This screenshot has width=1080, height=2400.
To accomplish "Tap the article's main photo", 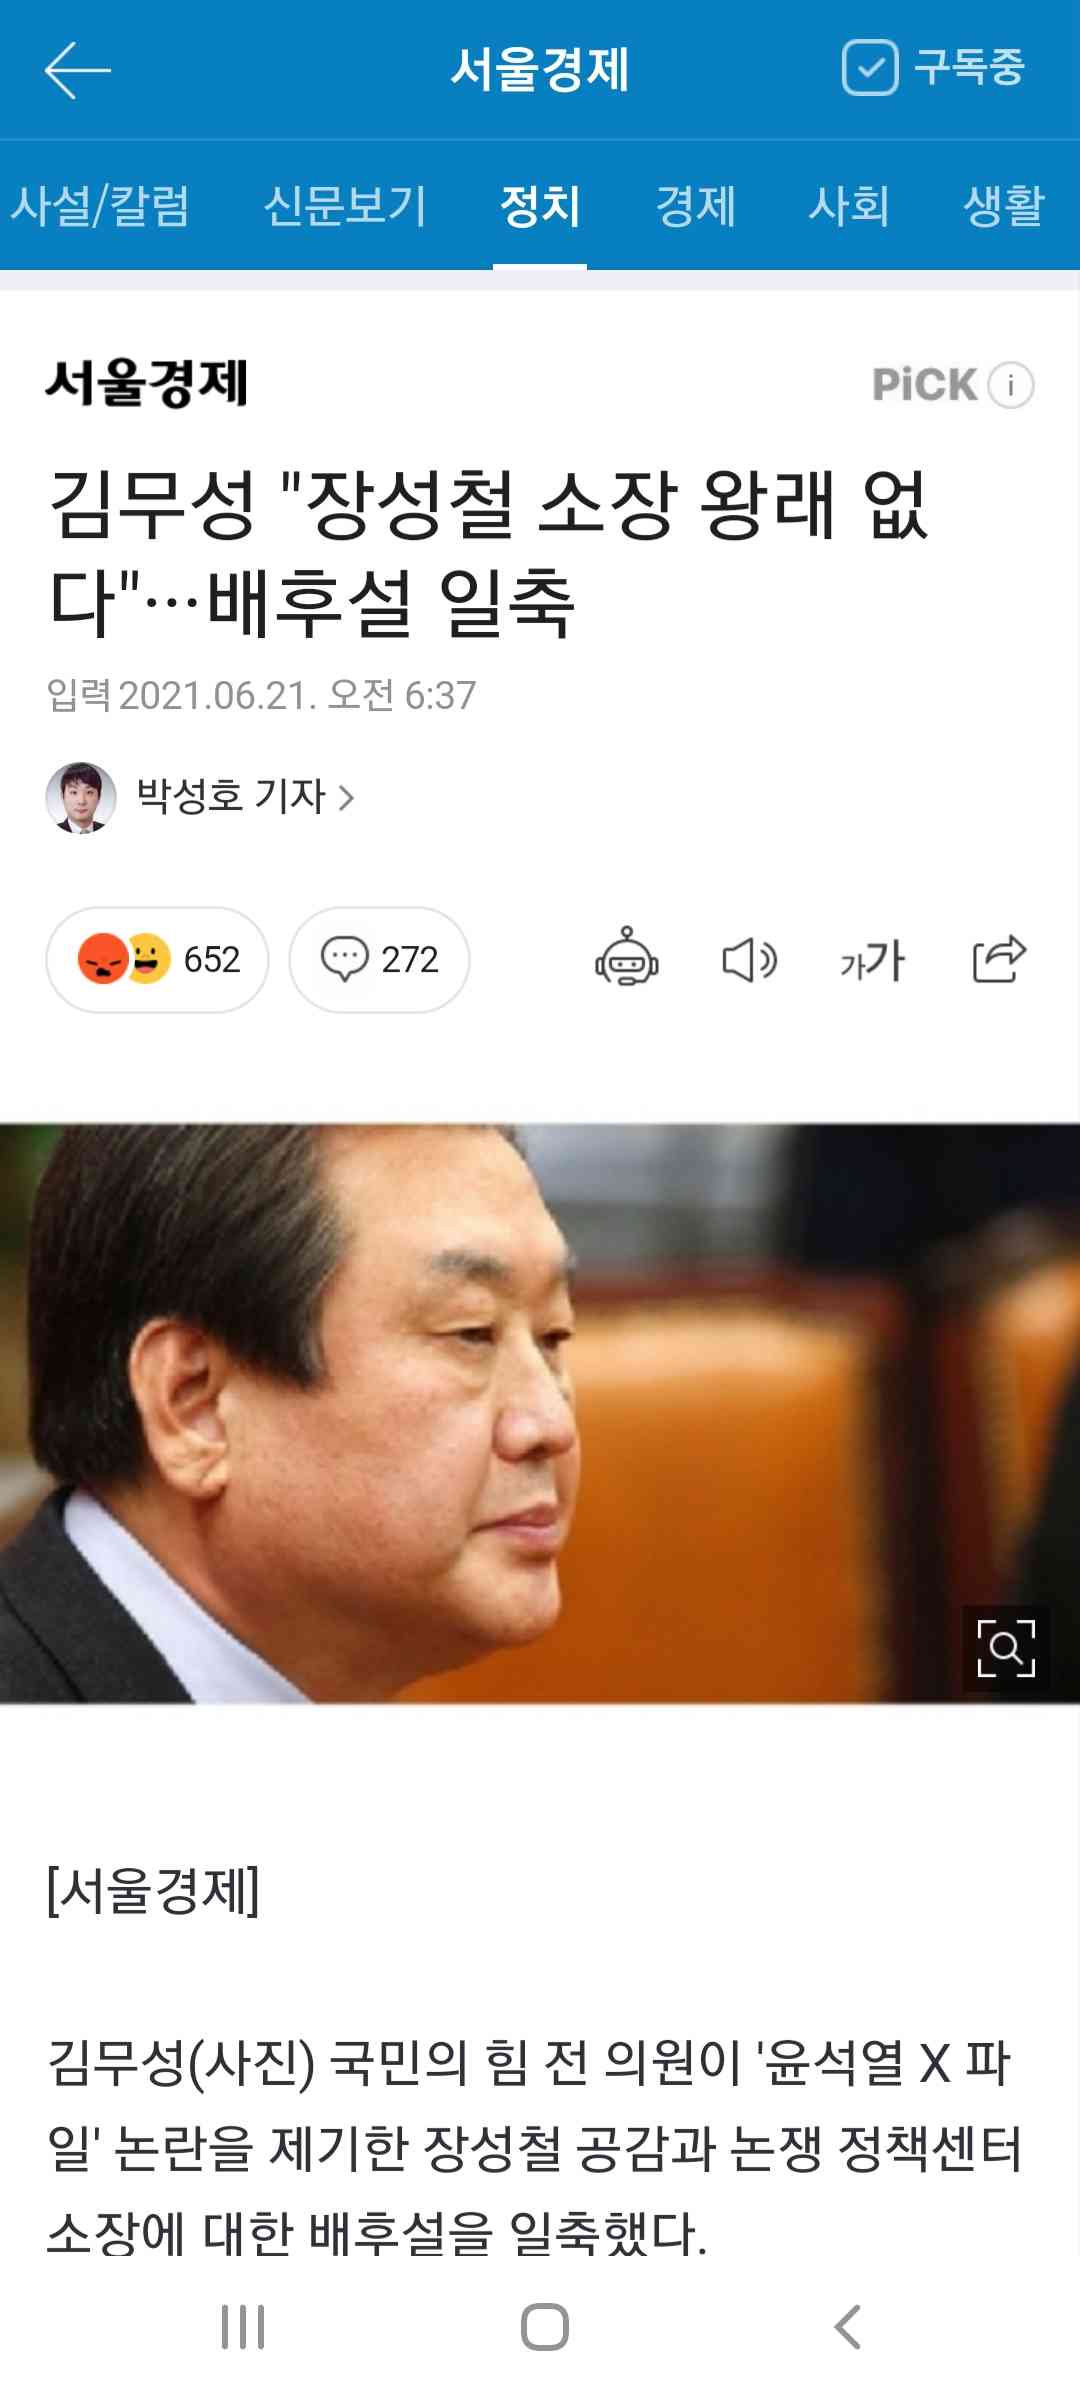I will click(540, 1414).
